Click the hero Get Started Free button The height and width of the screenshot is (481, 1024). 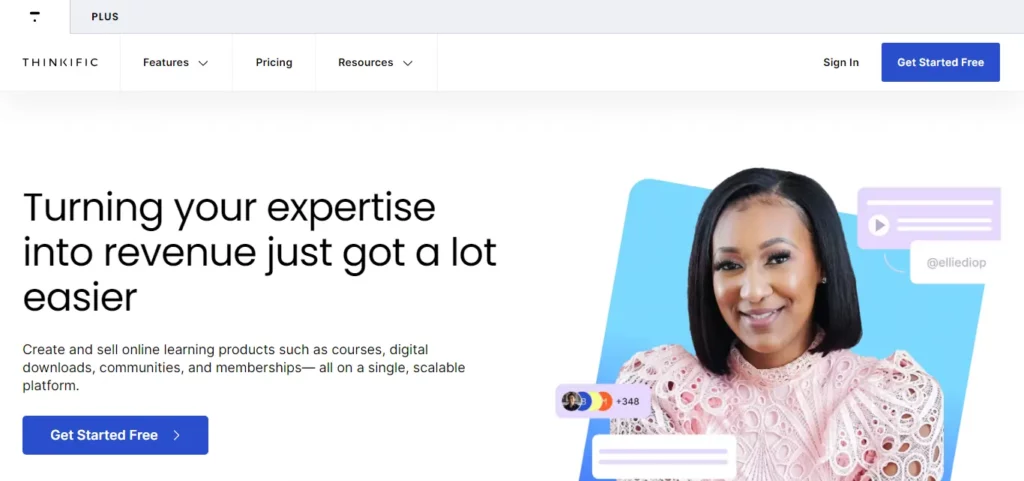click(116, 435)
